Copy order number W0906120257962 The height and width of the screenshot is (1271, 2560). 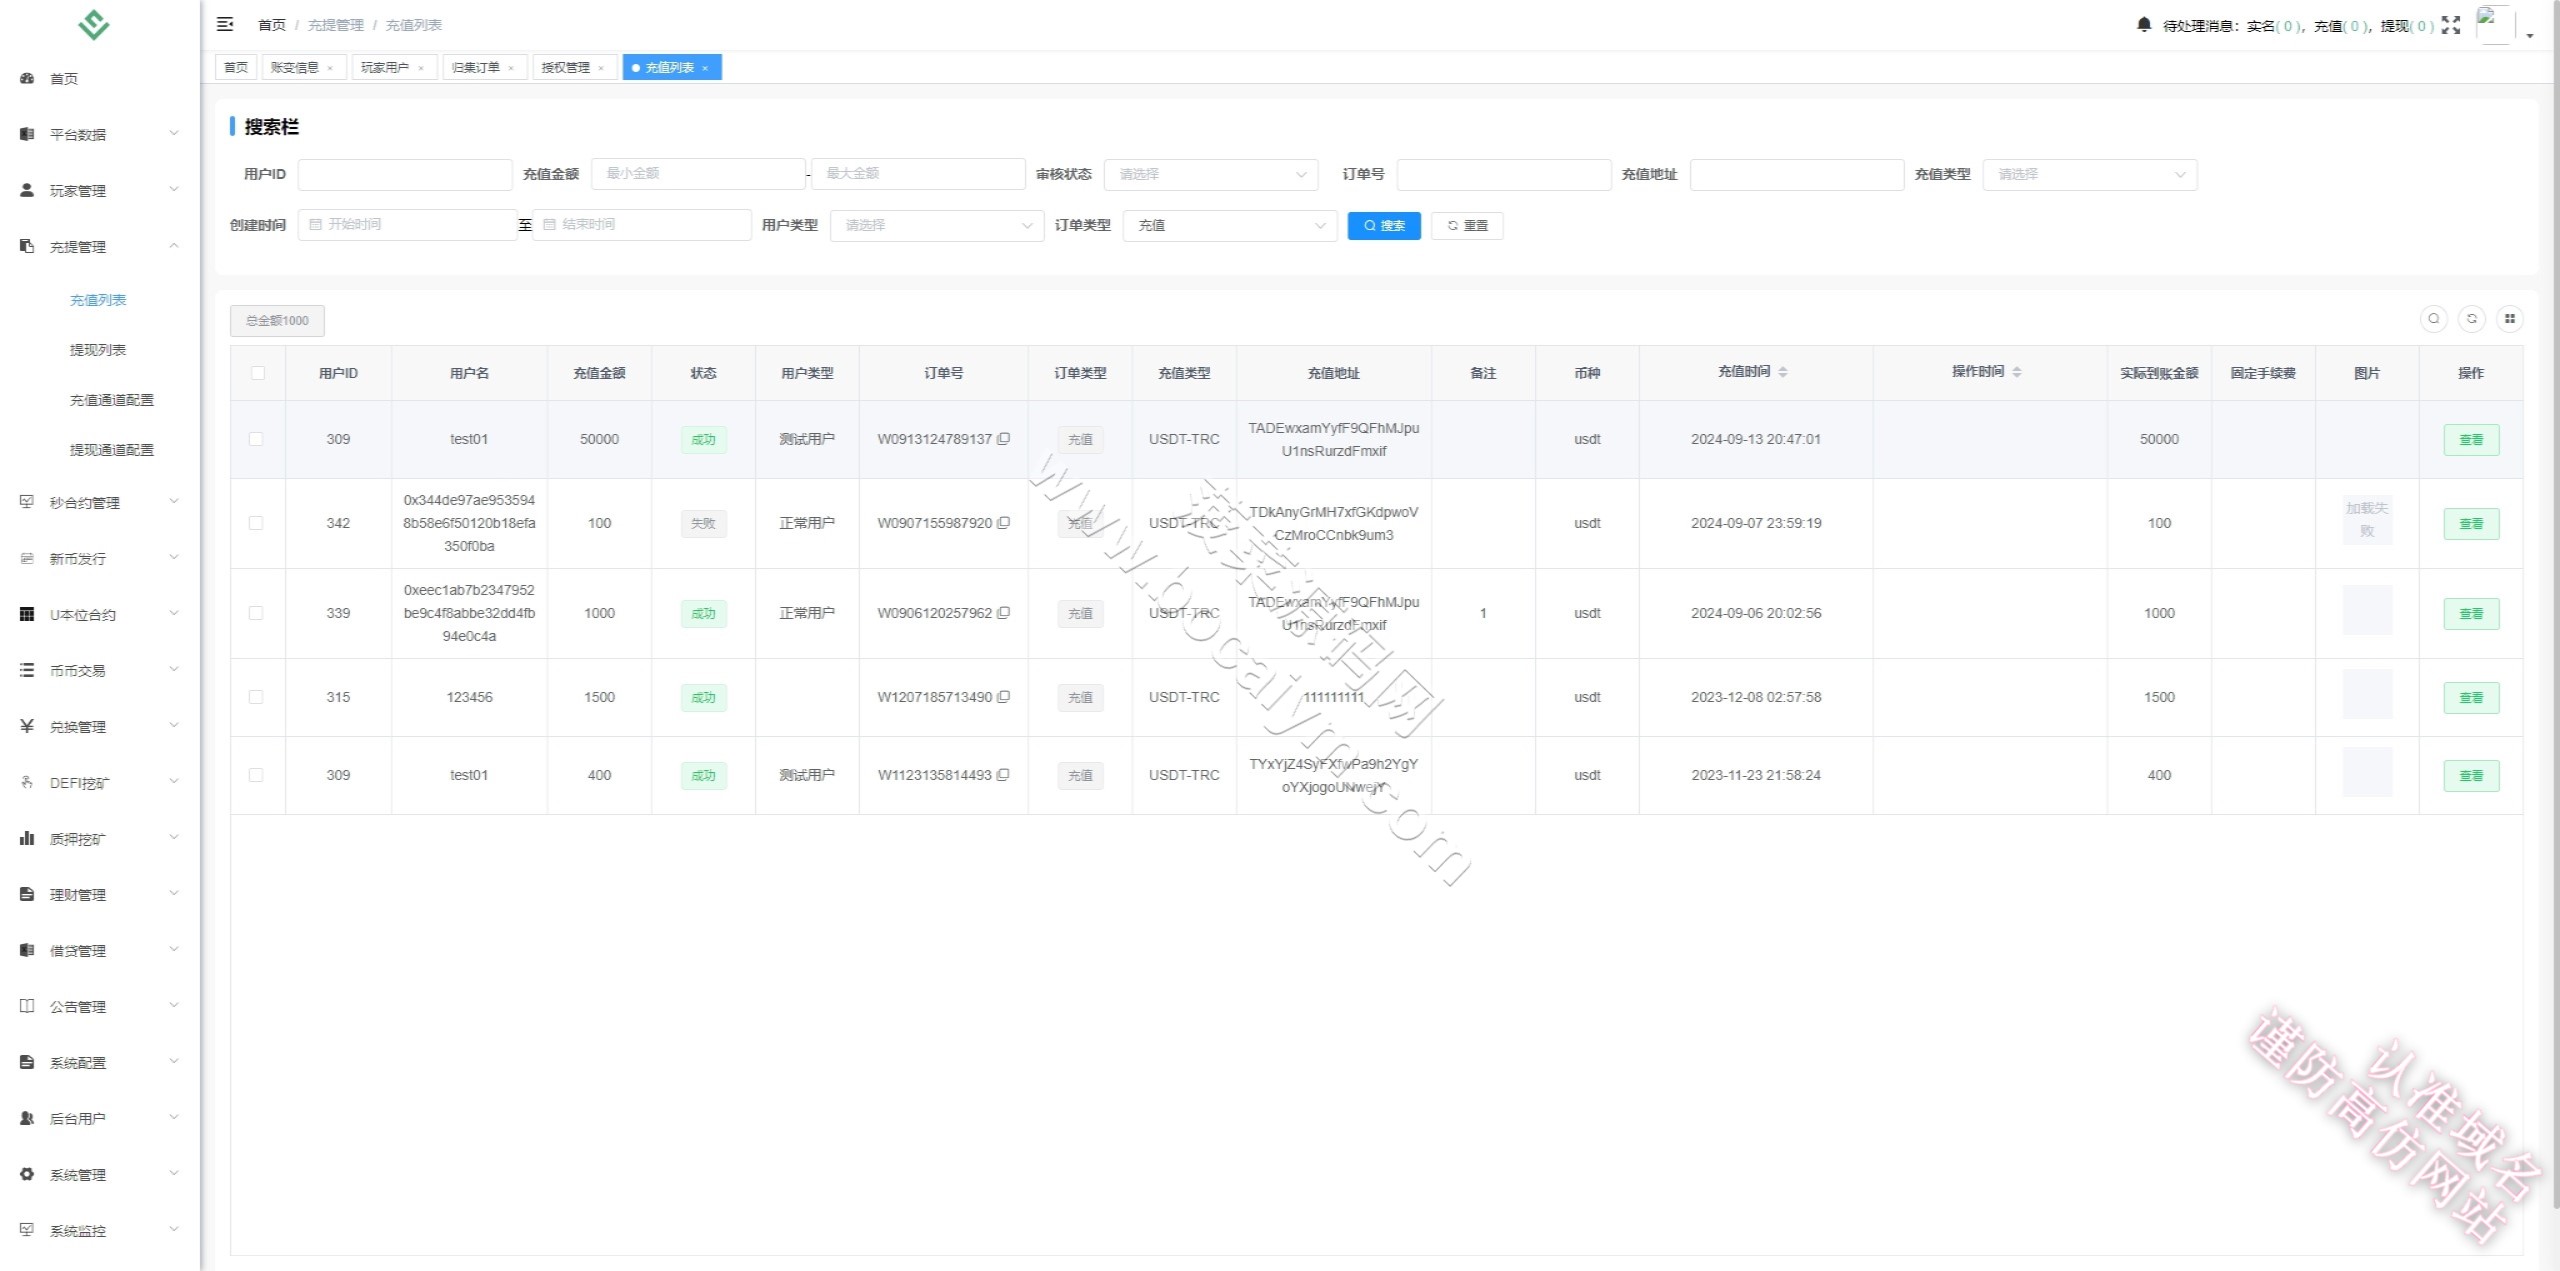[x=1003, y=613]
